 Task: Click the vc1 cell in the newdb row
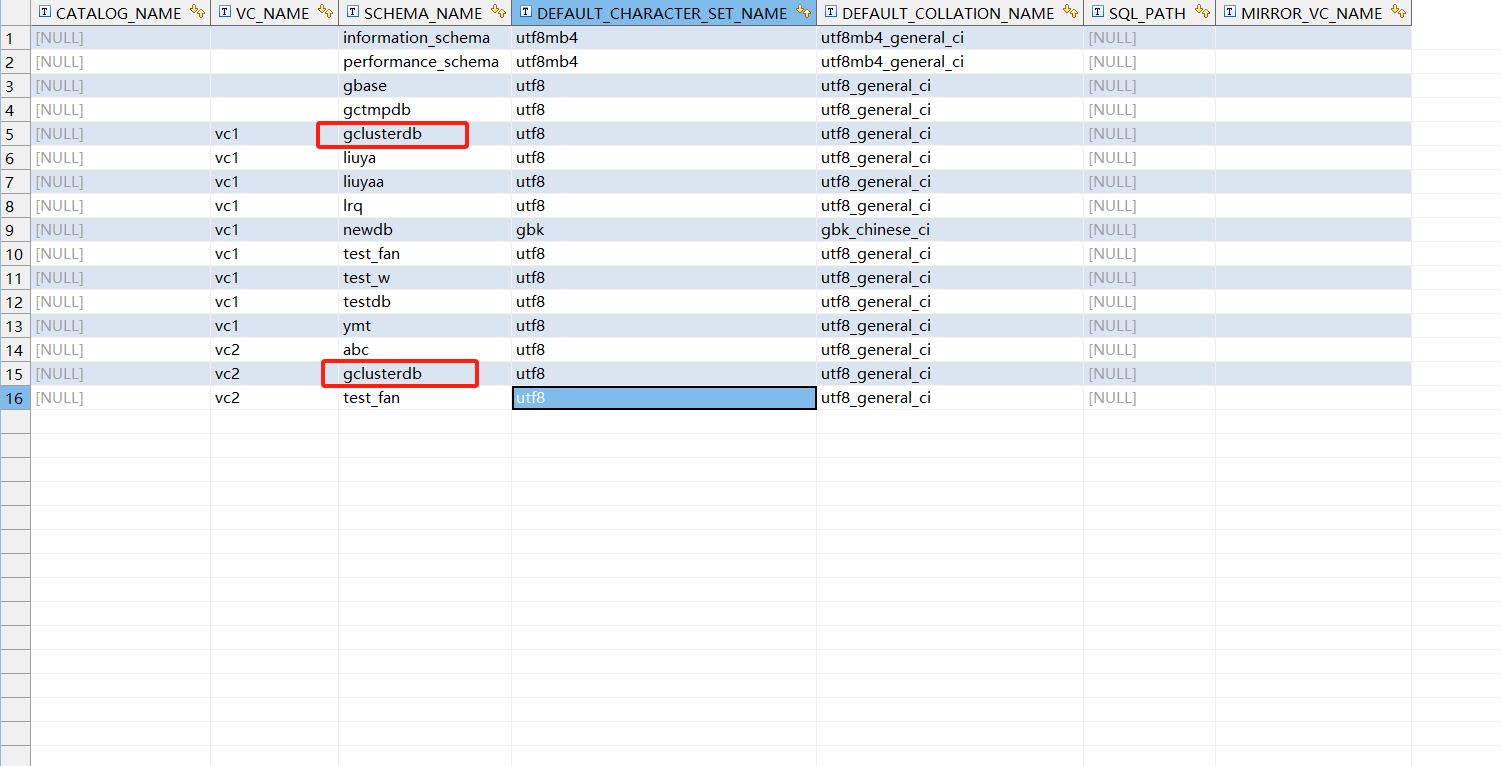(275, 230)
